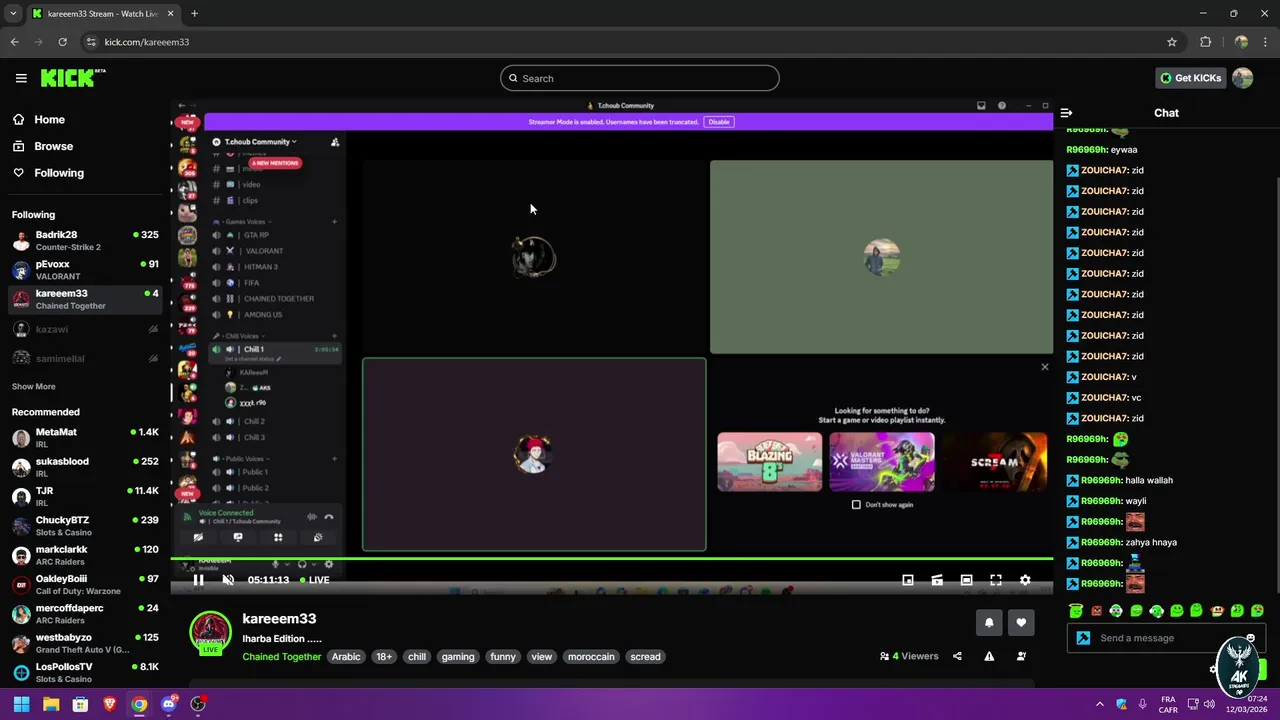Viewport: 1280px width, 720px height.
Task: Select the moroccain tag
Action: coord(591,657)
